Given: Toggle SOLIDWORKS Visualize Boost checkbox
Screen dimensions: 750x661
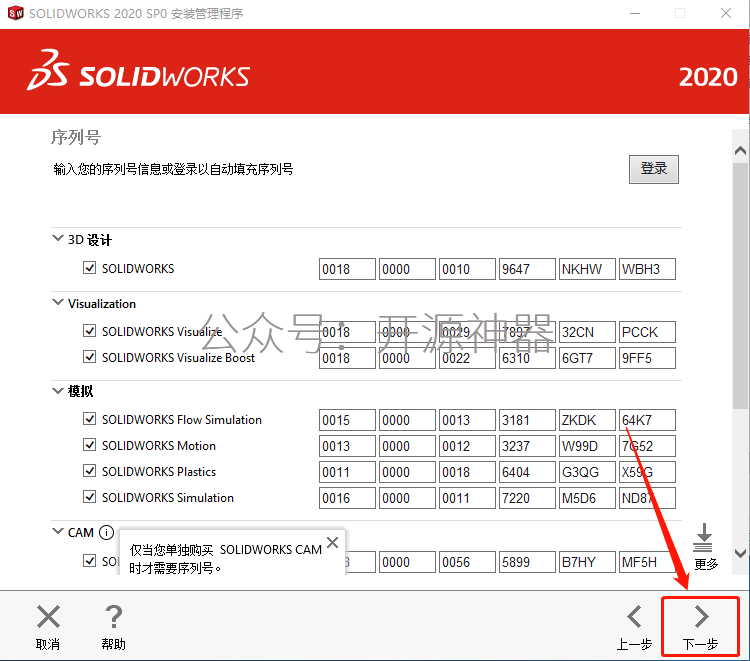Looking at the screenshot, I should [89, 356].
